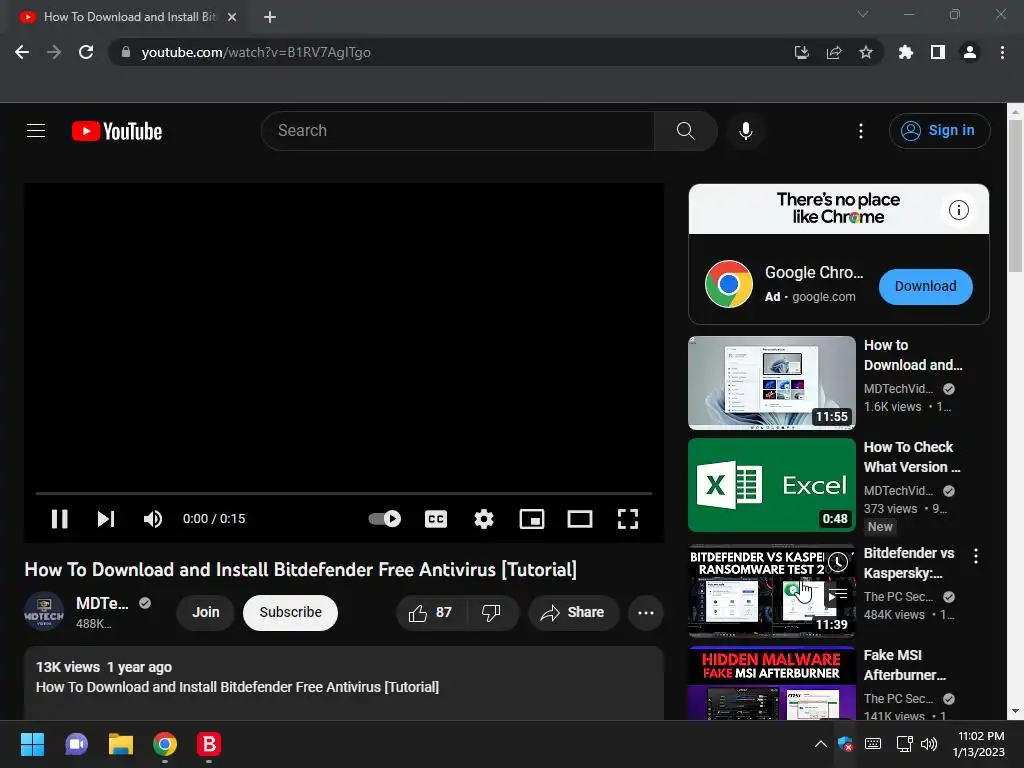
Task: Sign in to YouTube
Action: click(939, 131)
